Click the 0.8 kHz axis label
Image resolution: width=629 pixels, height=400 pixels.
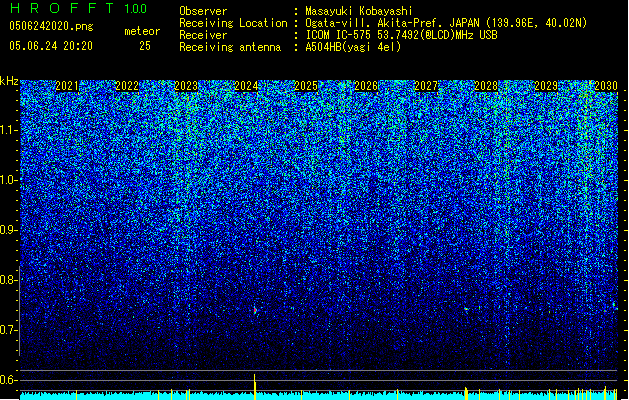(9, 280)
